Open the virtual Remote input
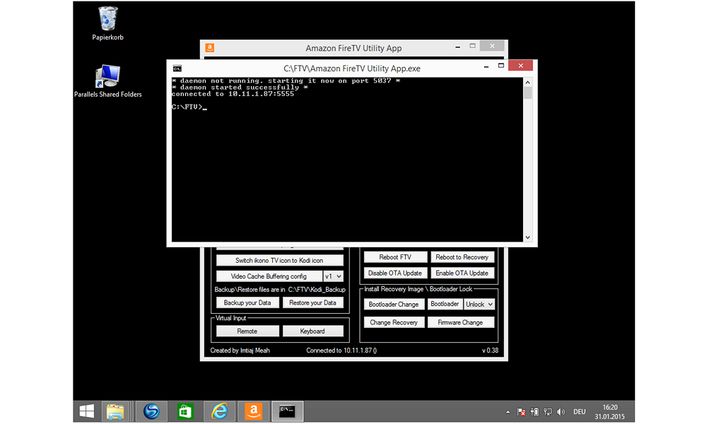The image size is (708, 424). (247, 331)
